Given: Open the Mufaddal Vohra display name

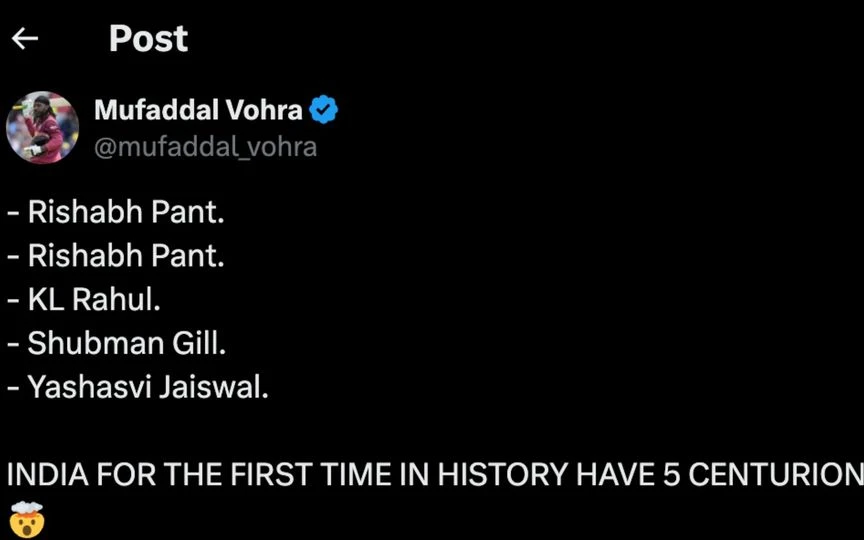Looking at the screenshot, I should pyautogui.click(x=198, y=110).
